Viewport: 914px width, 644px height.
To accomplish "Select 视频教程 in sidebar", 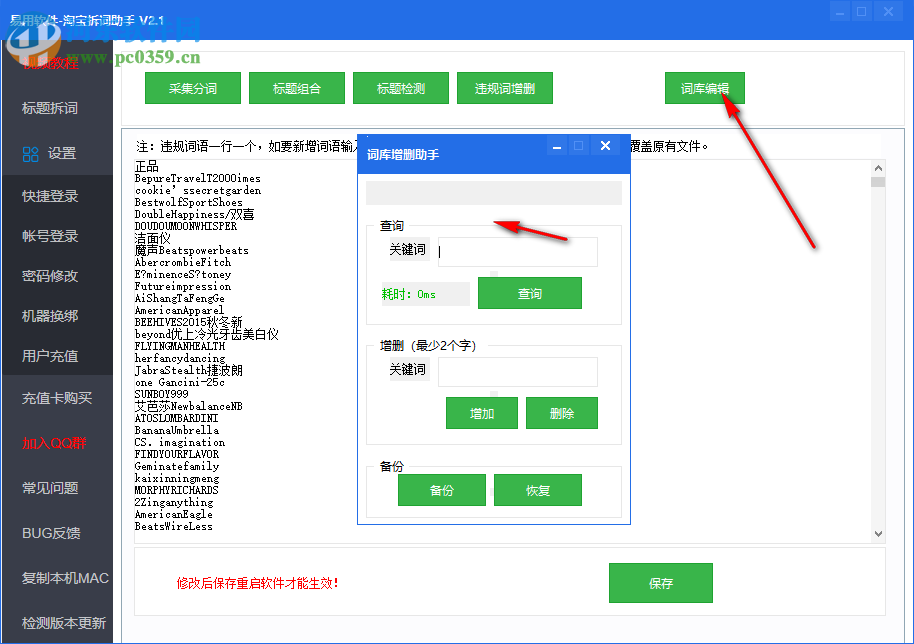I will click(50, 63).
